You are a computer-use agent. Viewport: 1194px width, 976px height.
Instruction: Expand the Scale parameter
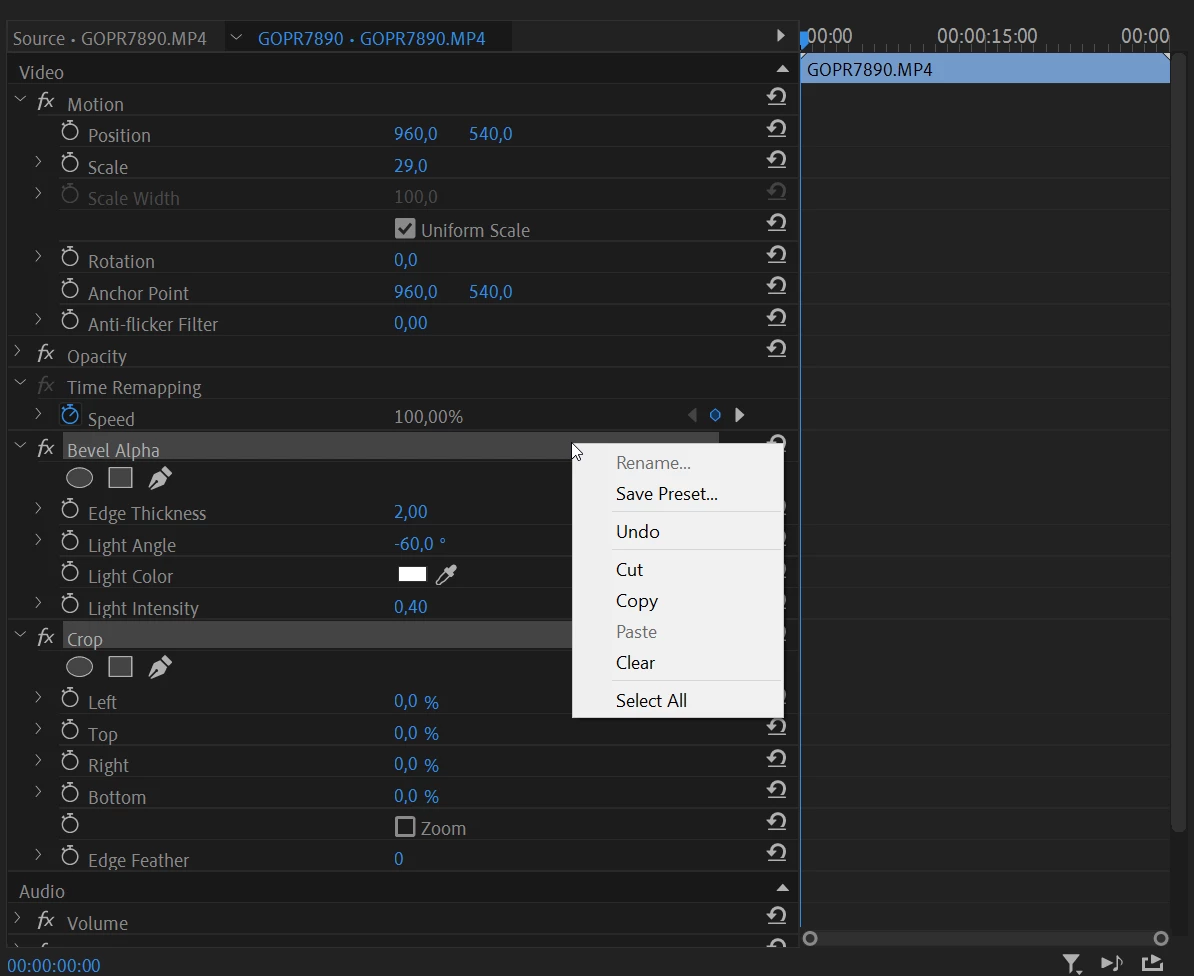(x=38, y=161)
